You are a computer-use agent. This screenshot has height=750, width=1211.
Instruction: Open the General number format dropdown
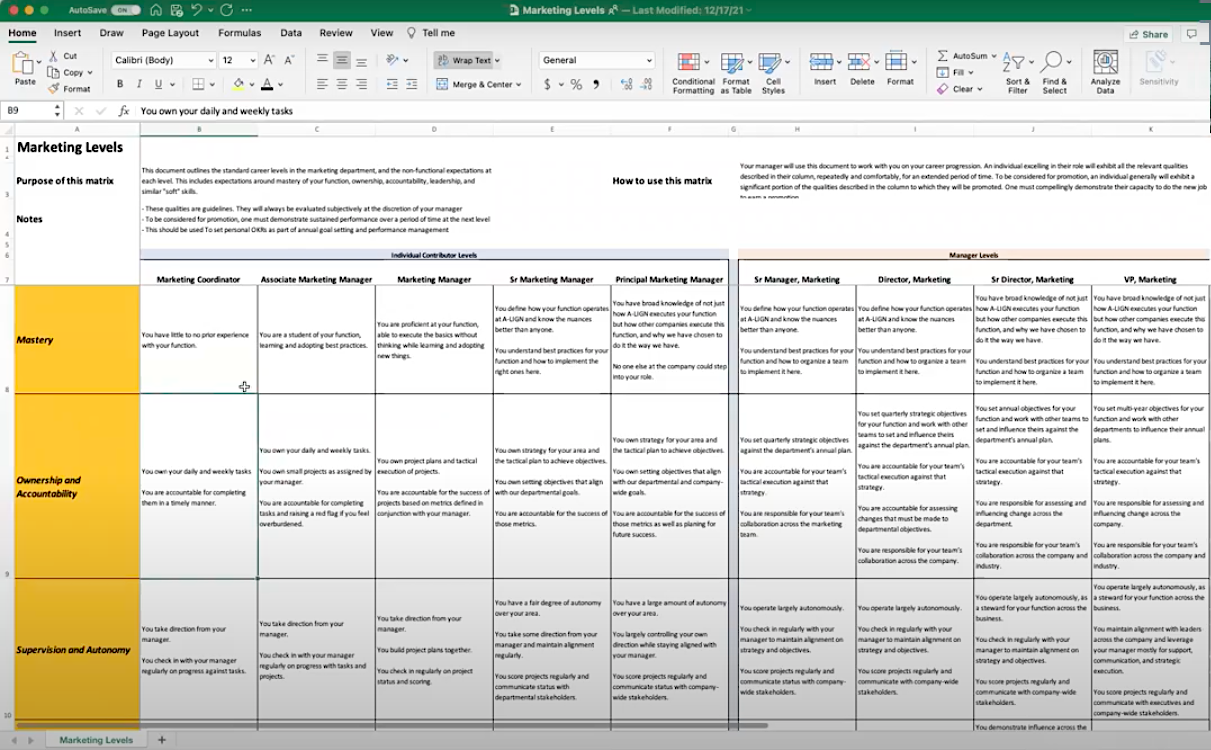[597, 60]
